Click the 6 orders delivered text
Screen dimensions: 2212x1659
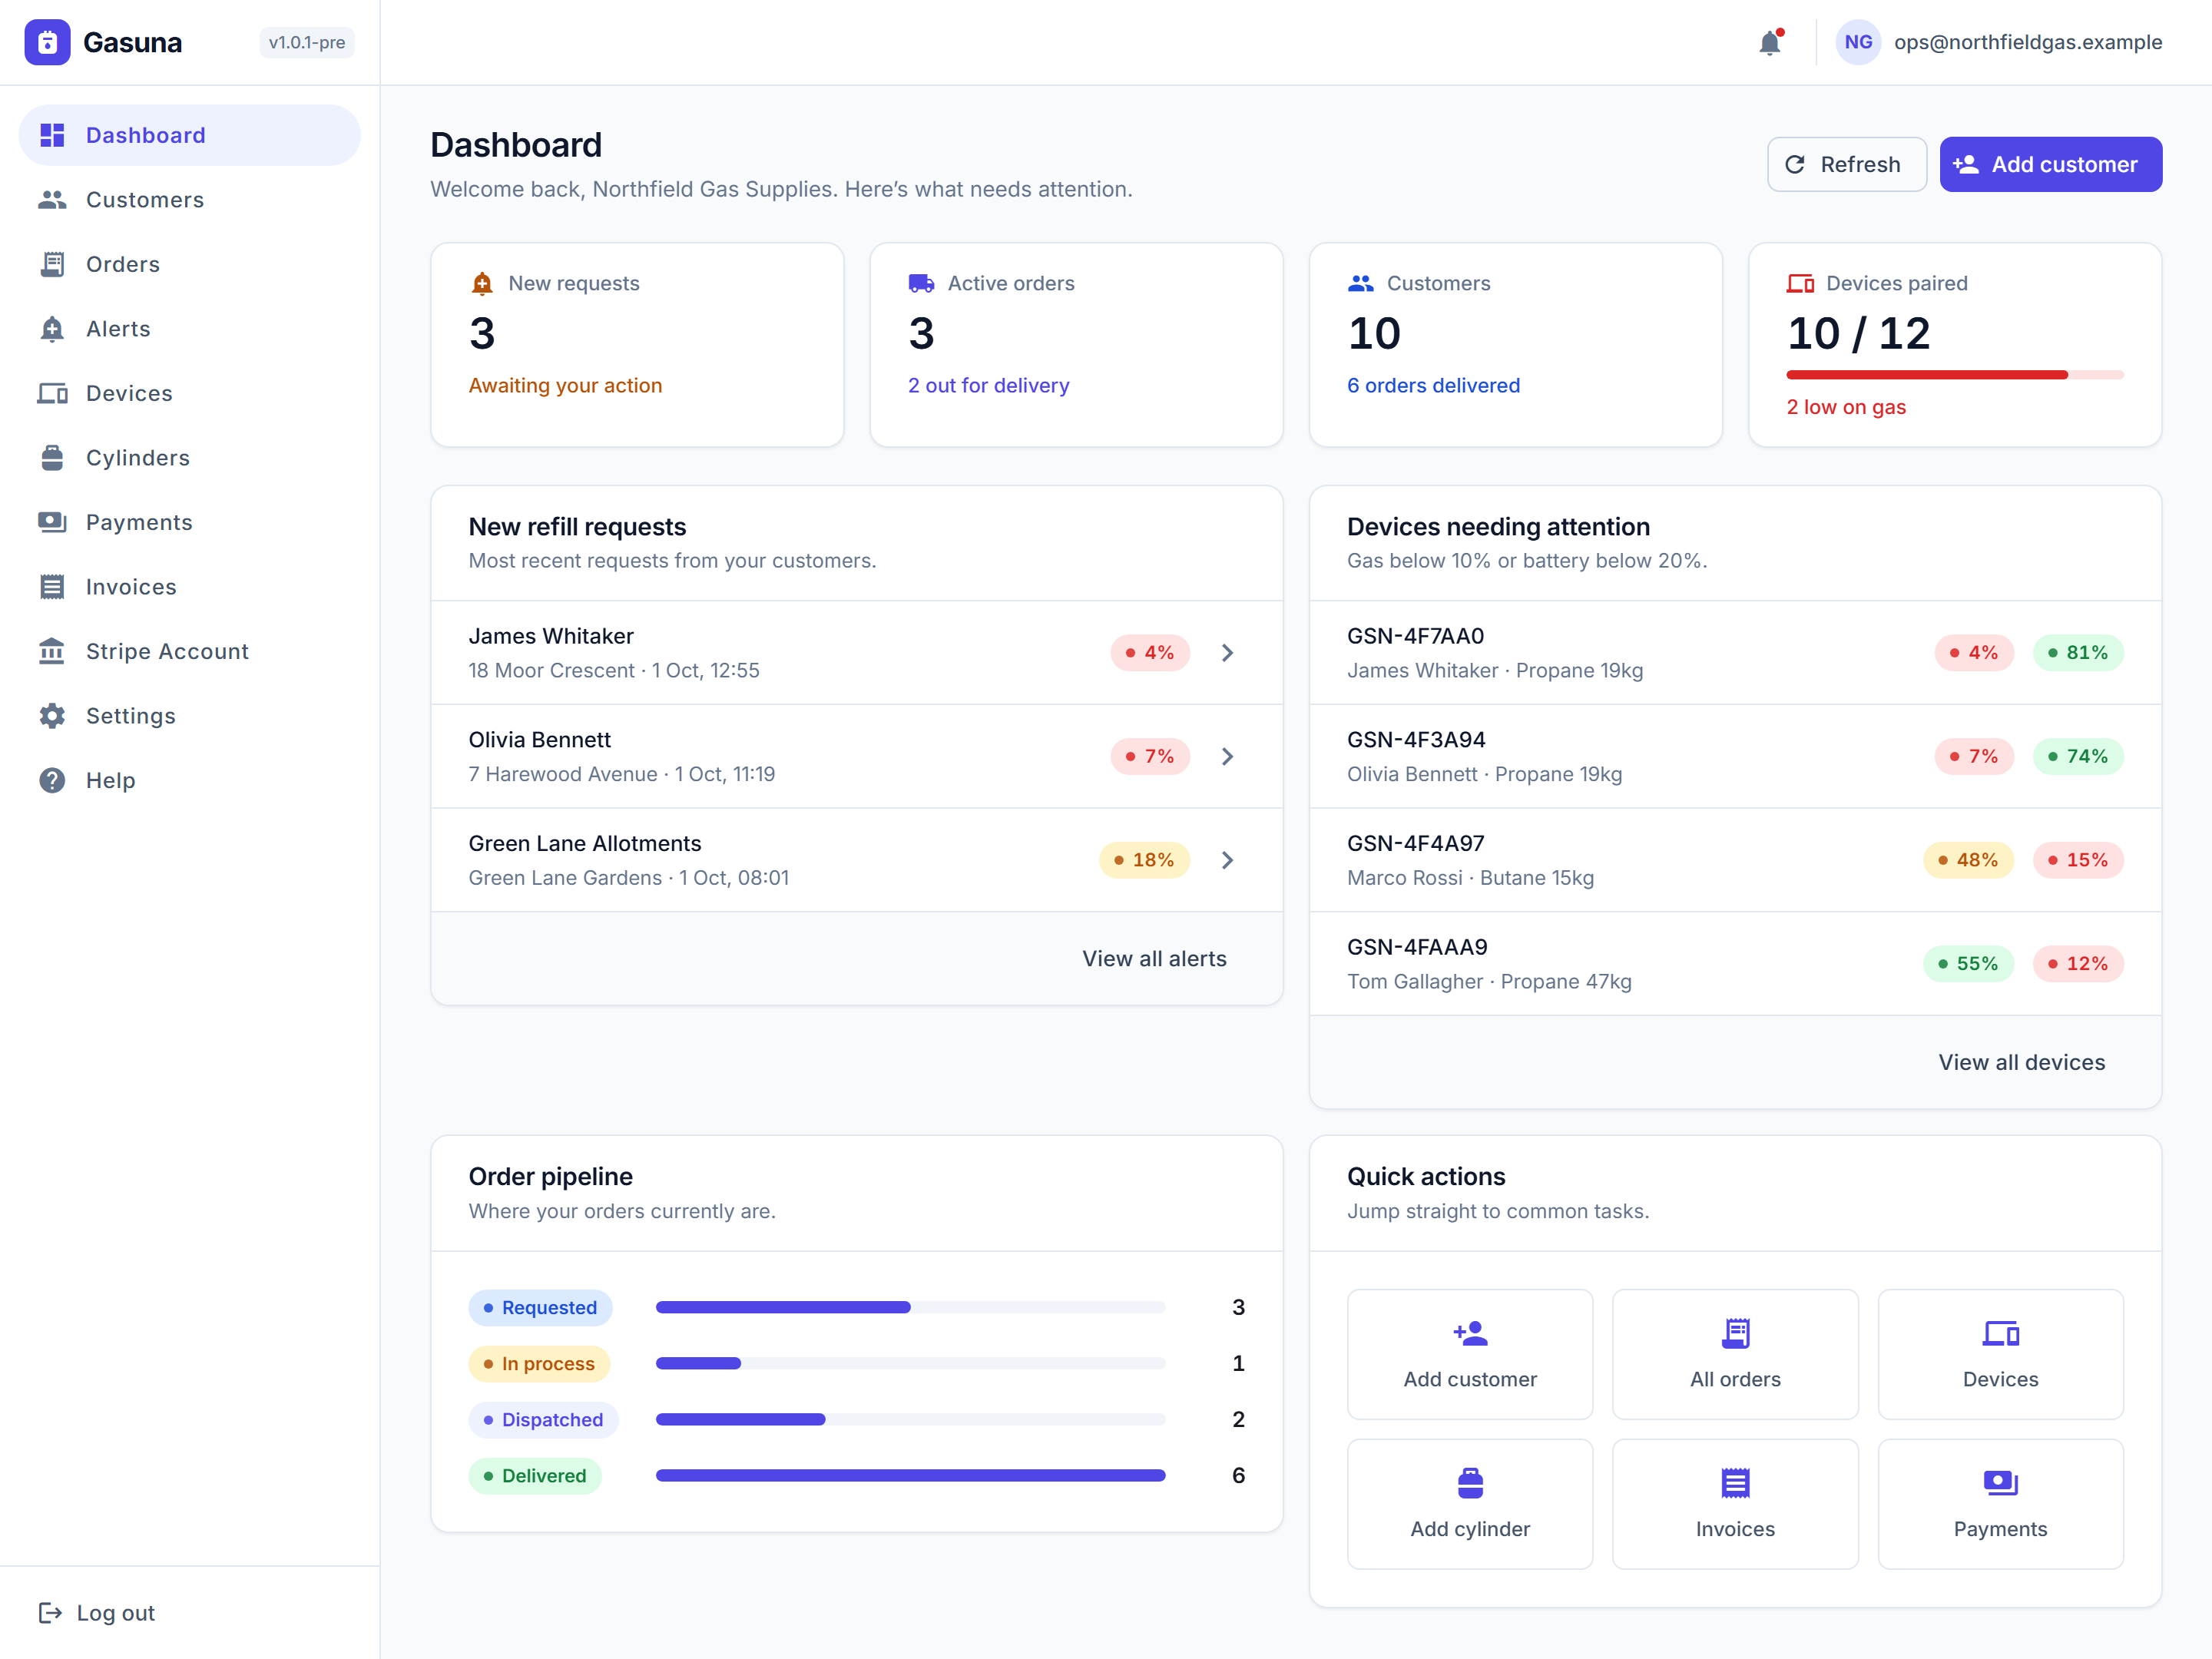pos(1433,386)
